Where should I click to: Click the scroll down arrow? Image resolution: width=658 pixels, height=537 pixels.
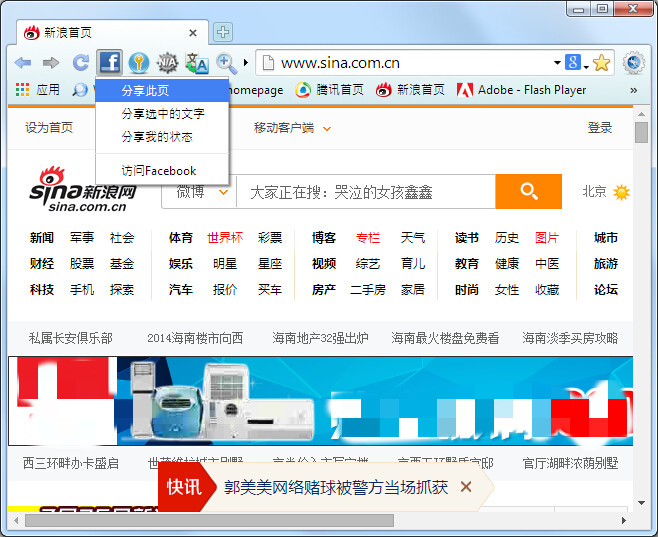(x=641, y=503)
